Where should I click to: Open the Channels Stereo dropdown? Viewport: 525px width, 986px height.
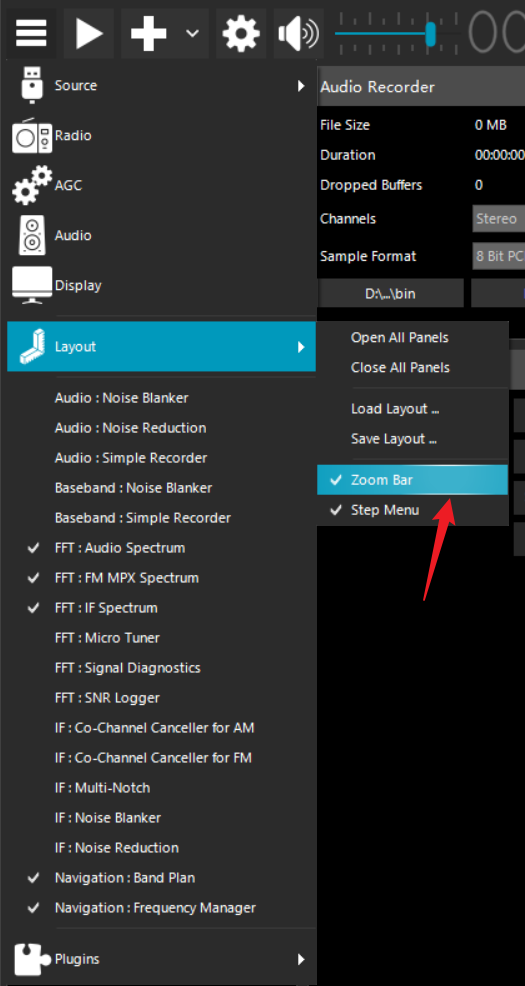499,219
